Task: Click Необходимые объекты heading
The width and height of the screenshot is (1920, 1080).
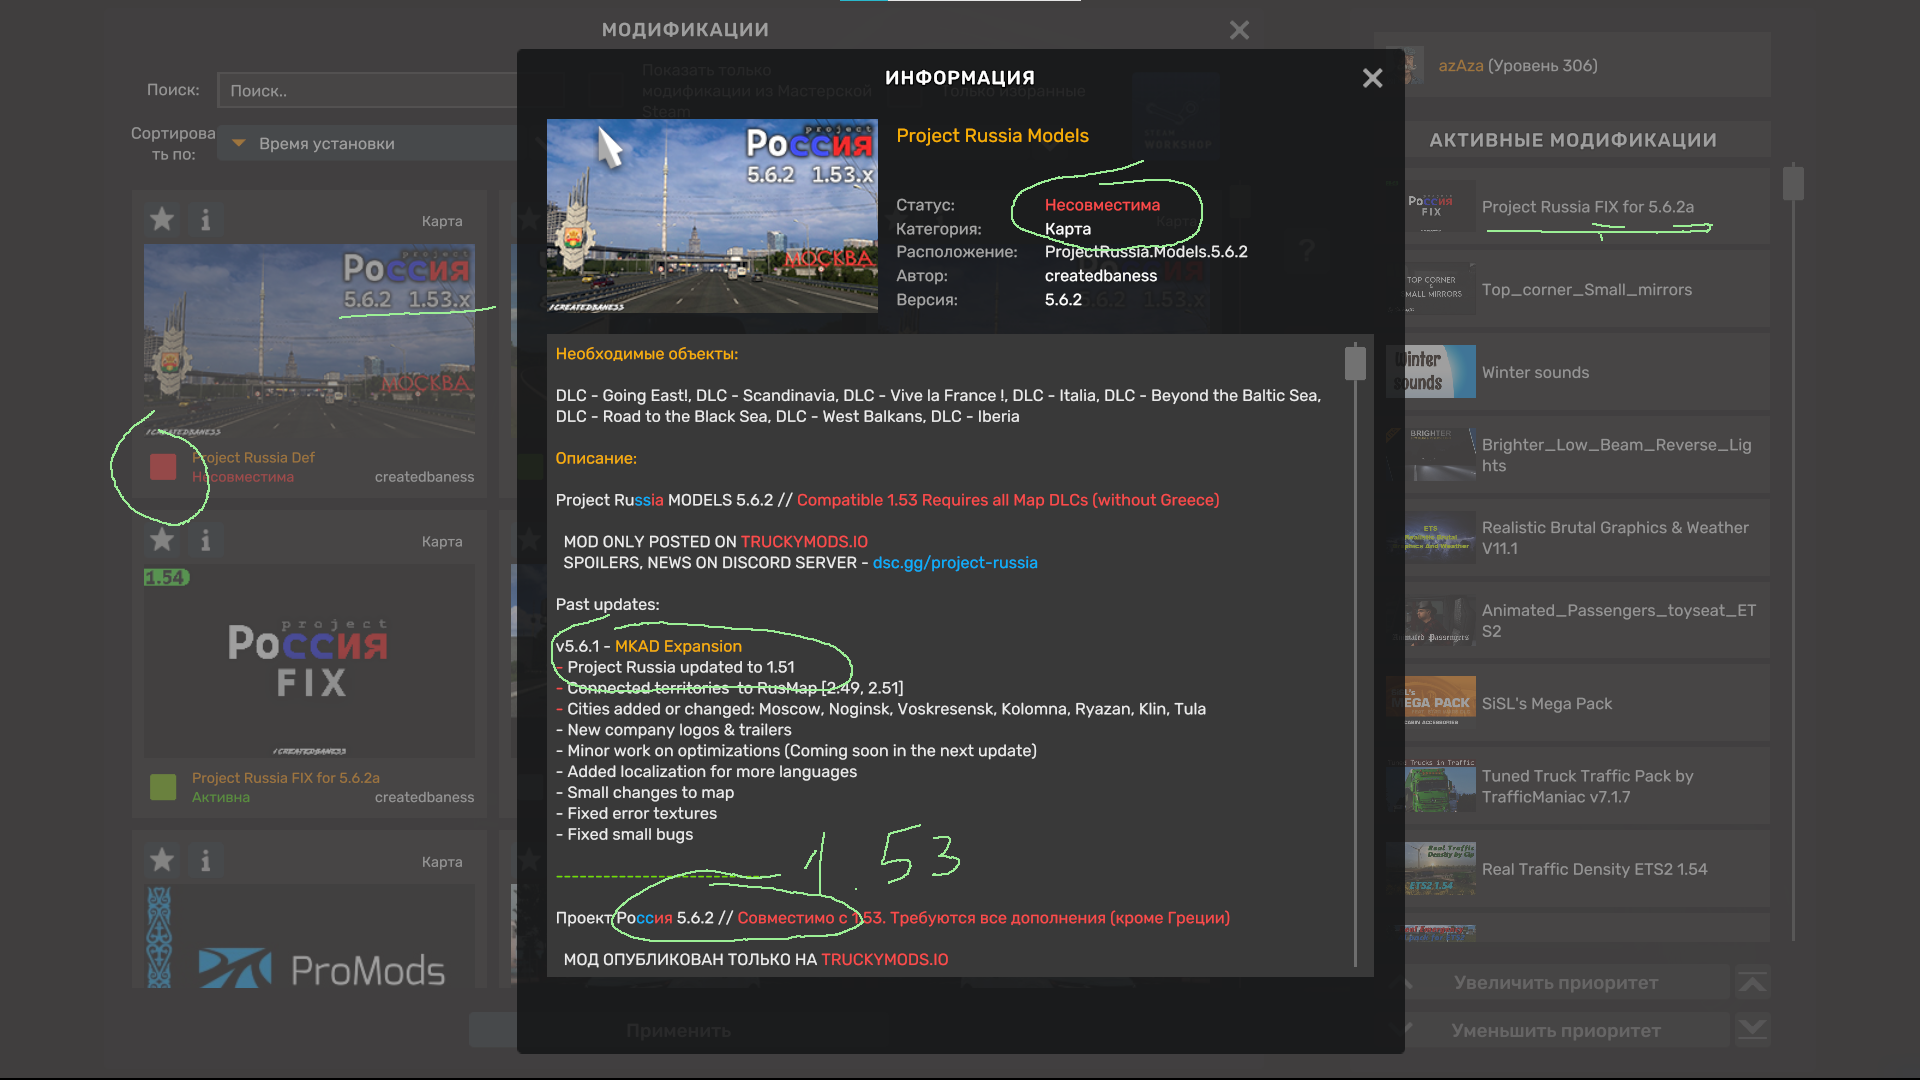Action: click(x=647, y=354)
